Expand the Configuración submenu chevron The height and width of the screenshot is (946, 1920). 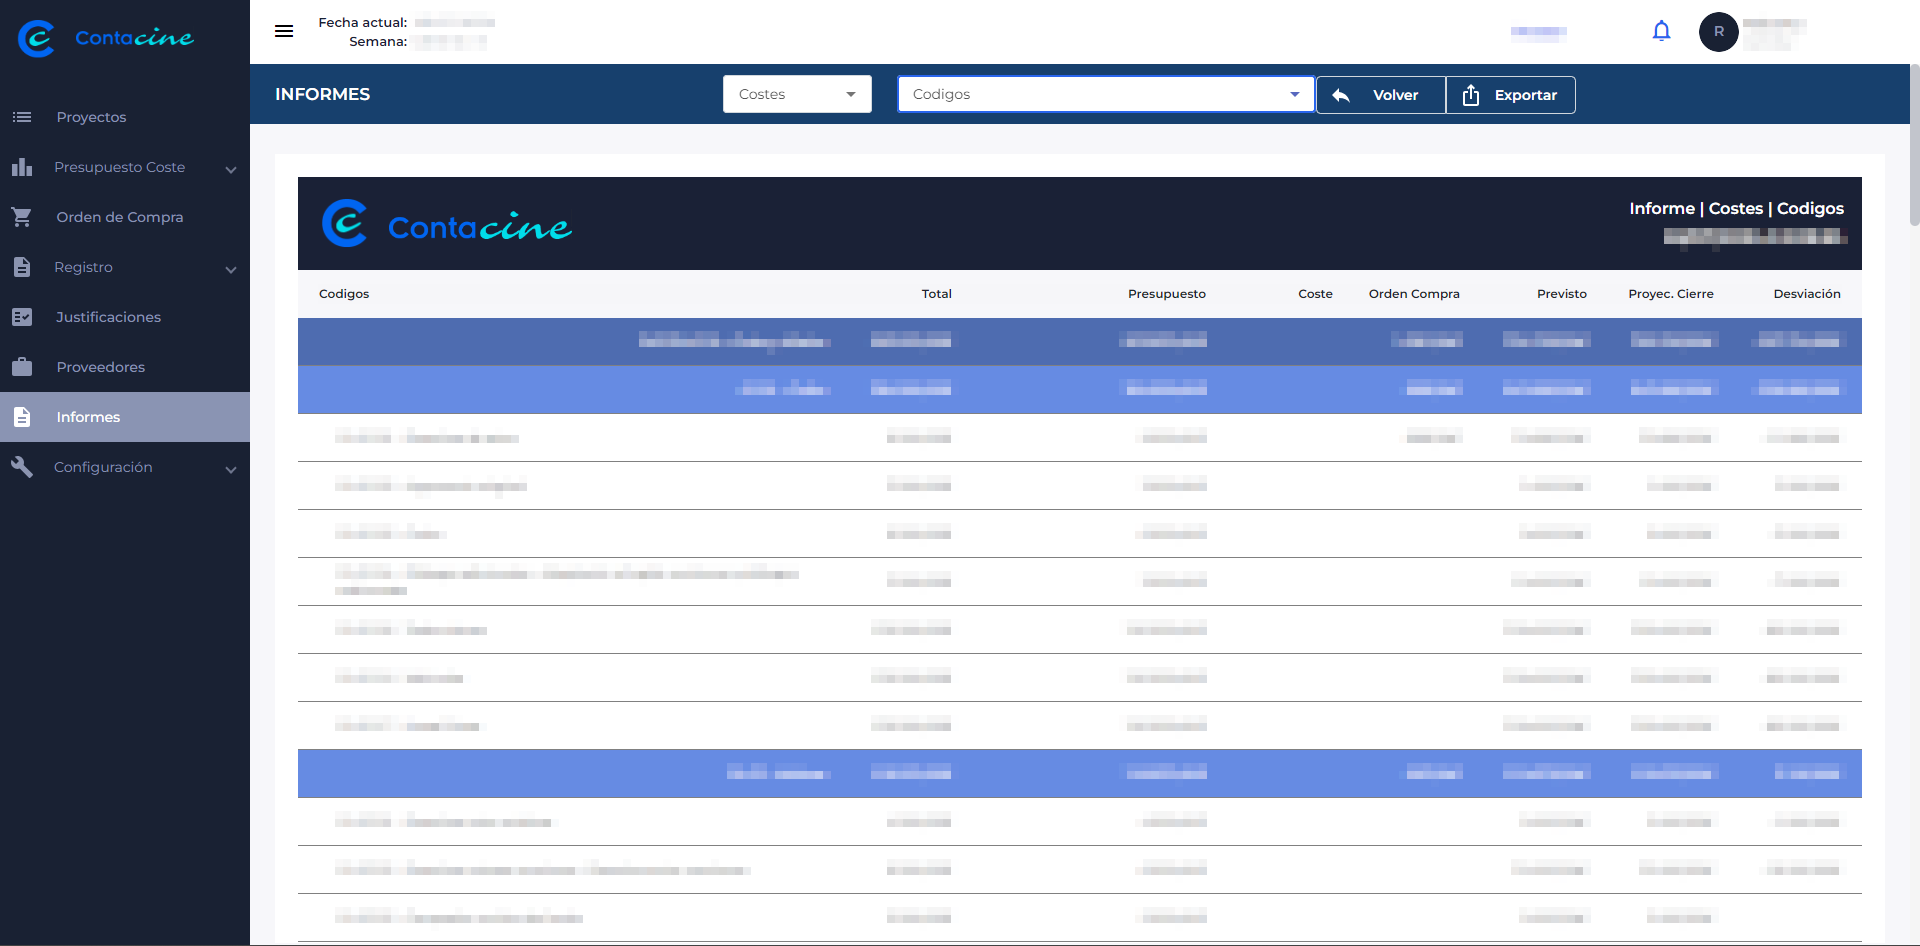pyautogui.click(x=231, y=469)
